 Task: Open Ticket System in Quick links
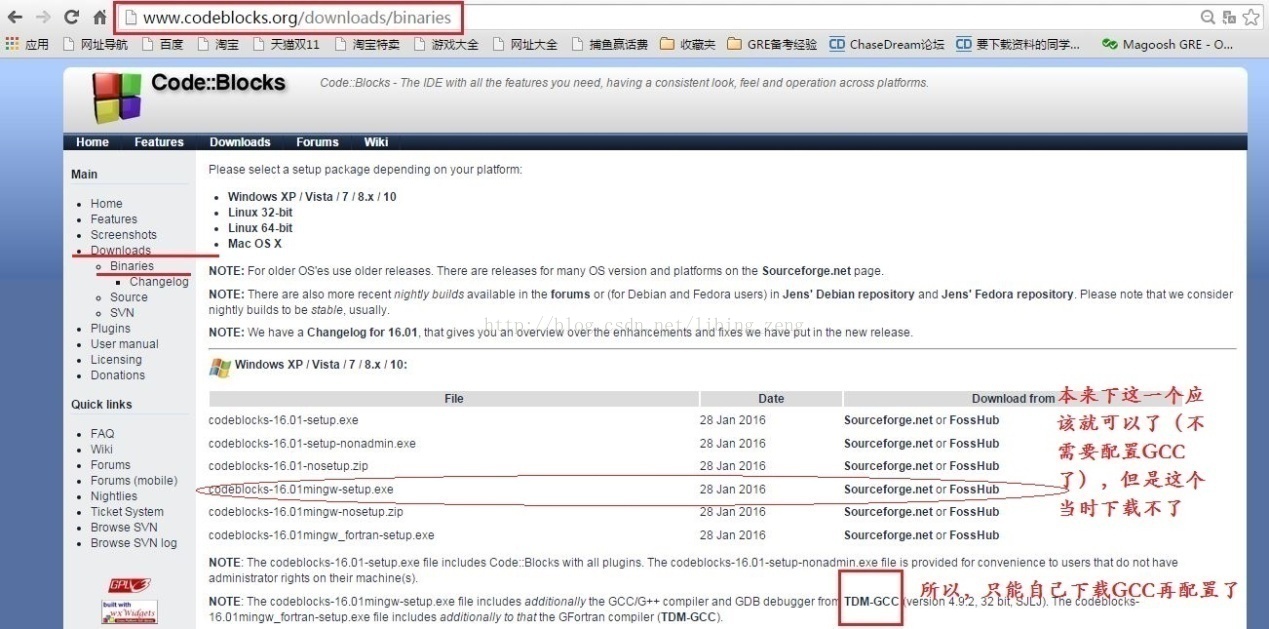(x=126, y=512)
